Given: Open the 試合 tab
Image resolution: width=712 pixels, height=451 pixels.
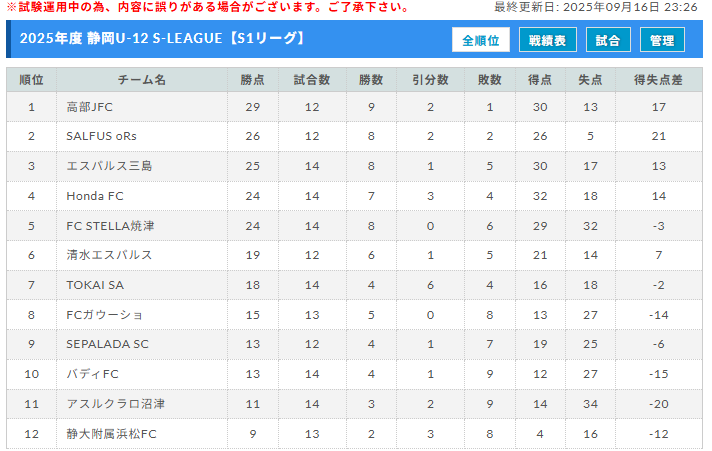Looking at the screenshot, I should tap(608, 40).
